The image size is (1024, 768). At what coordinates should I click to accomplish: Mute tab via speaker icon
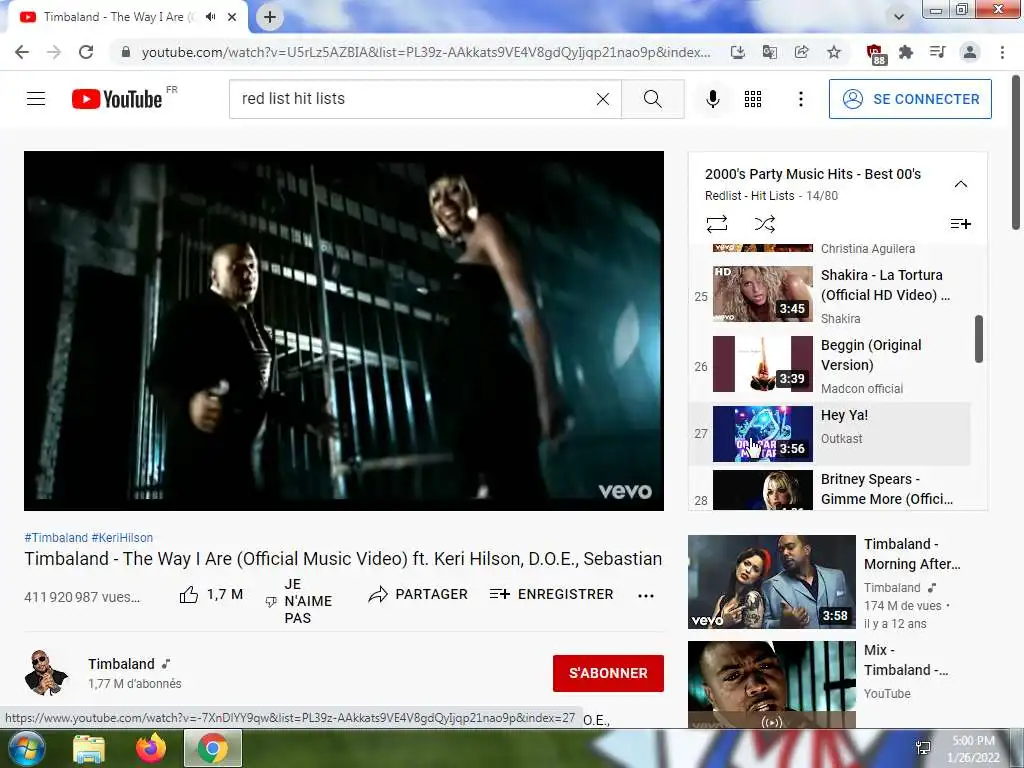pos(210,17)
